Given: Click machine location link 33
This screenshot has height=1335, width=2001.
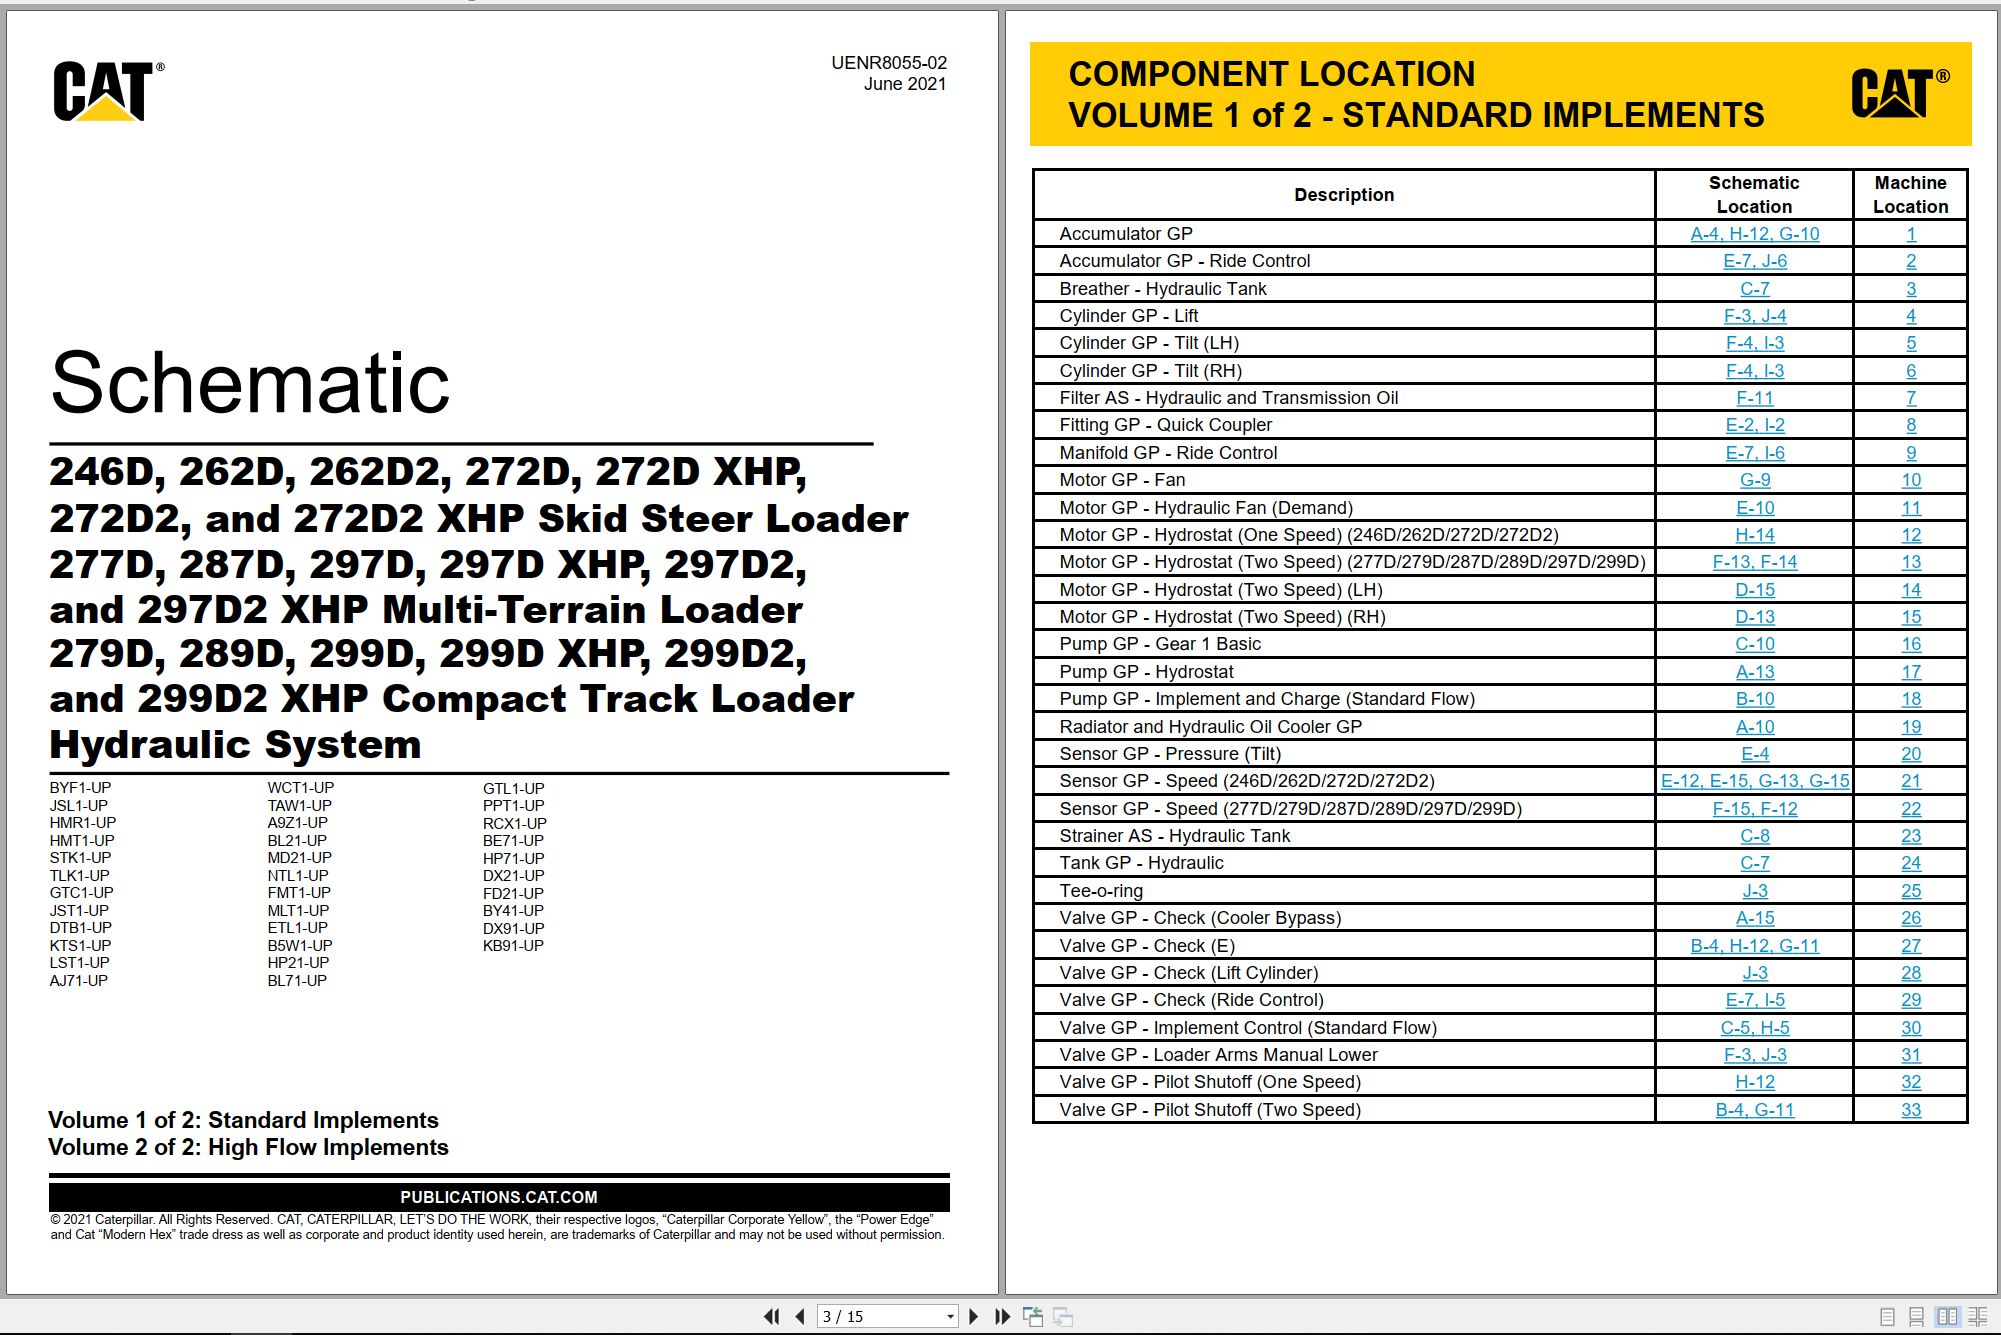Looking at the screenshot, I should (x=1910, y=1110).
